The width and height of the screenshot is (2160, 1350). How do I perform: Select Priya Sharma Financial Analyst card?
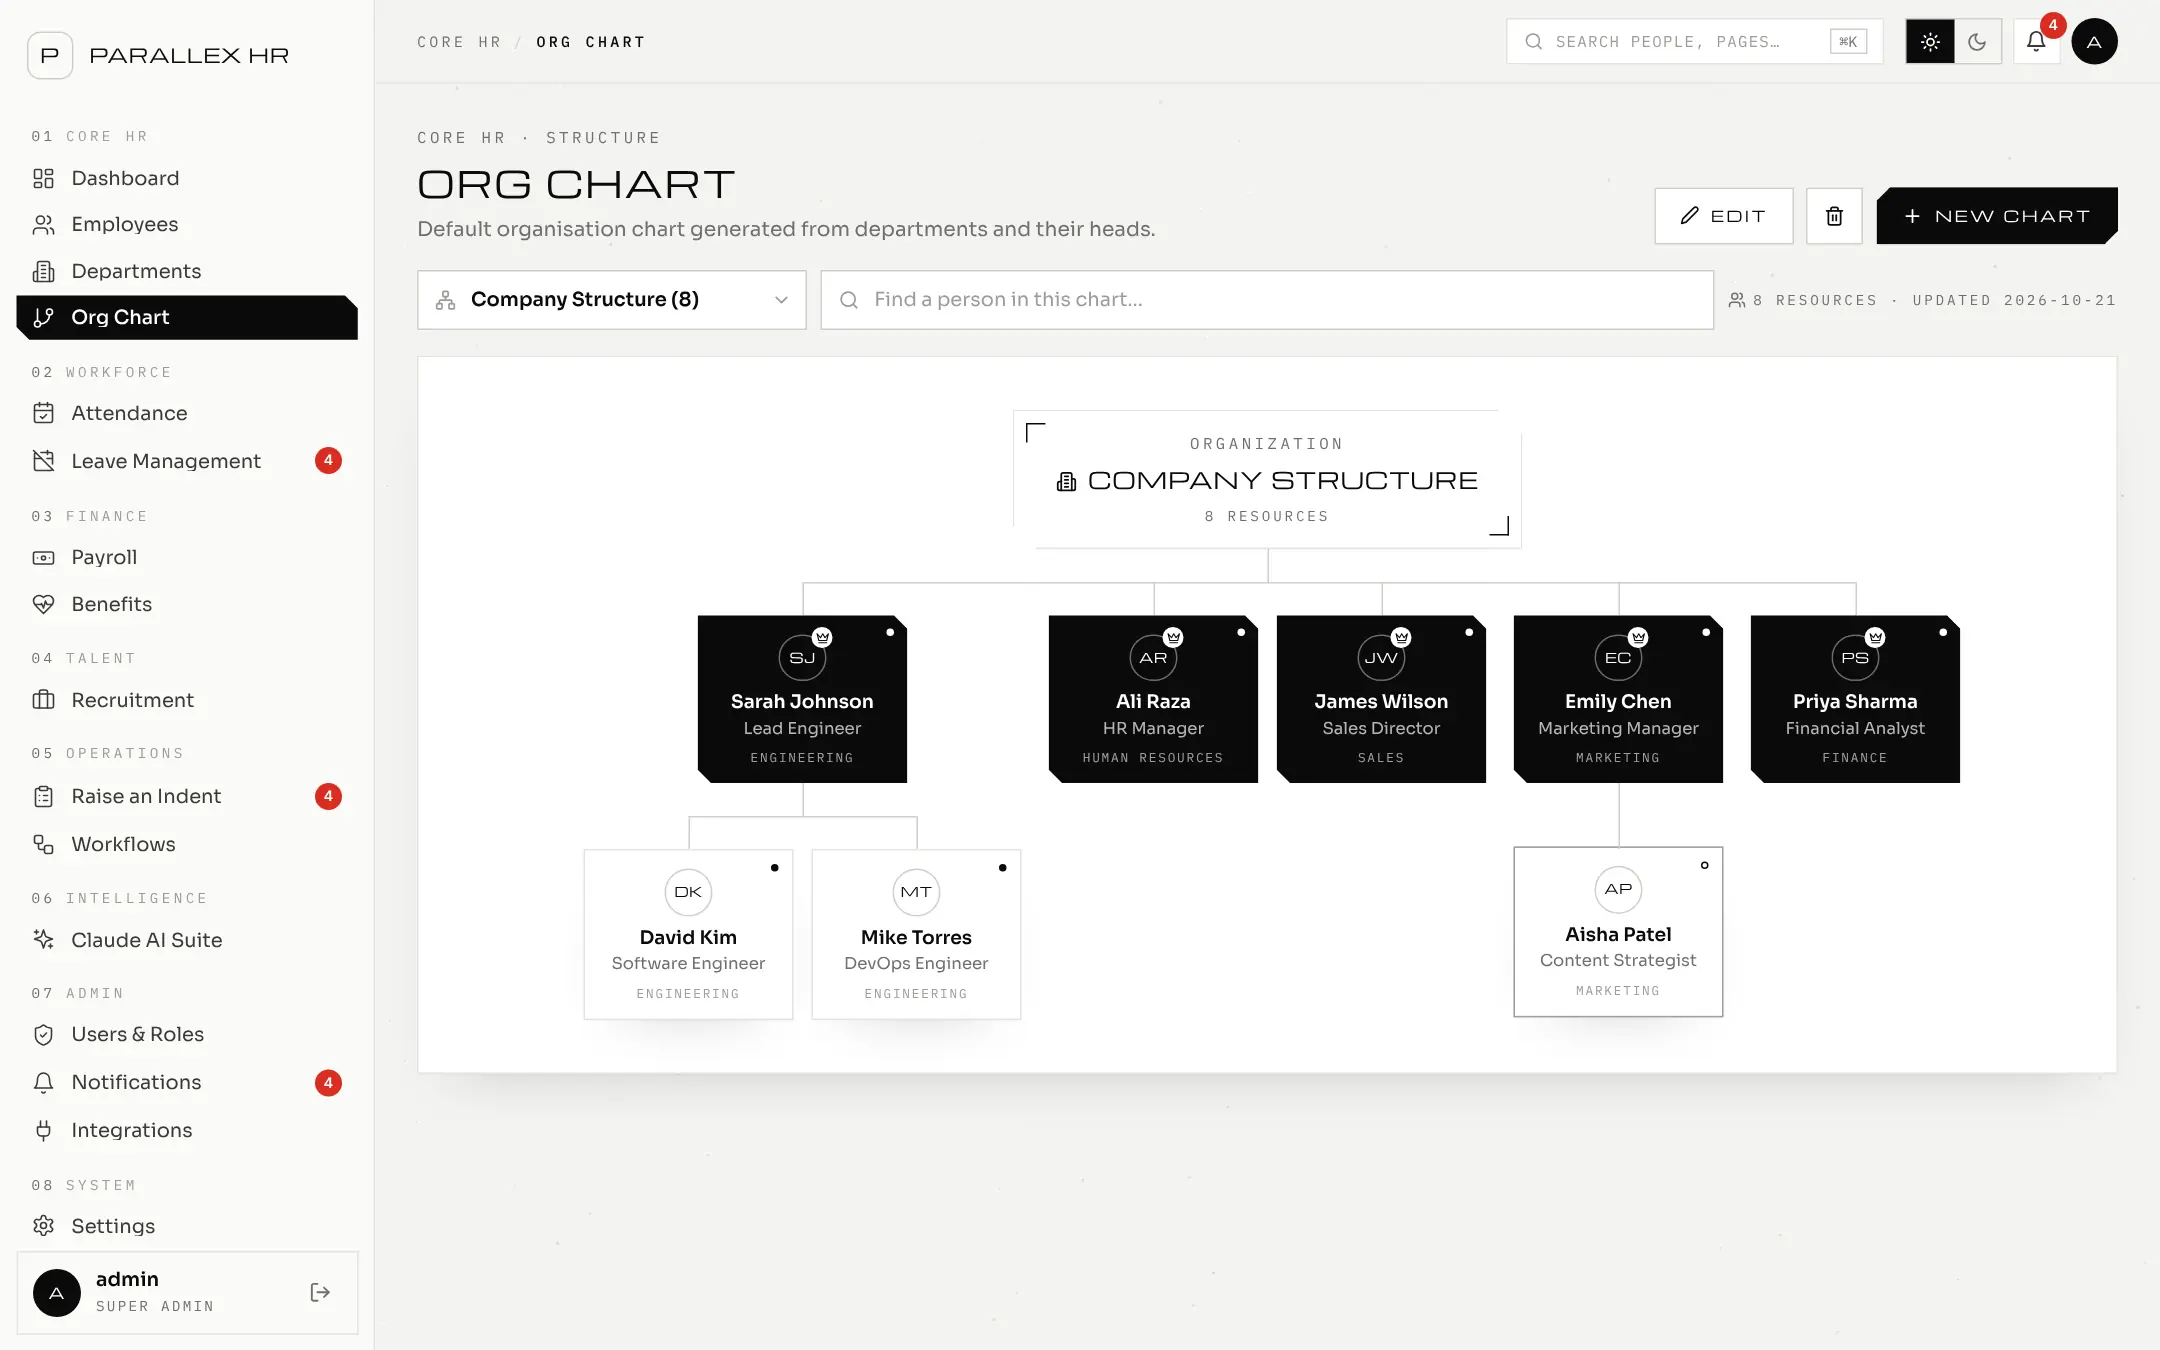click(1855, 699)
